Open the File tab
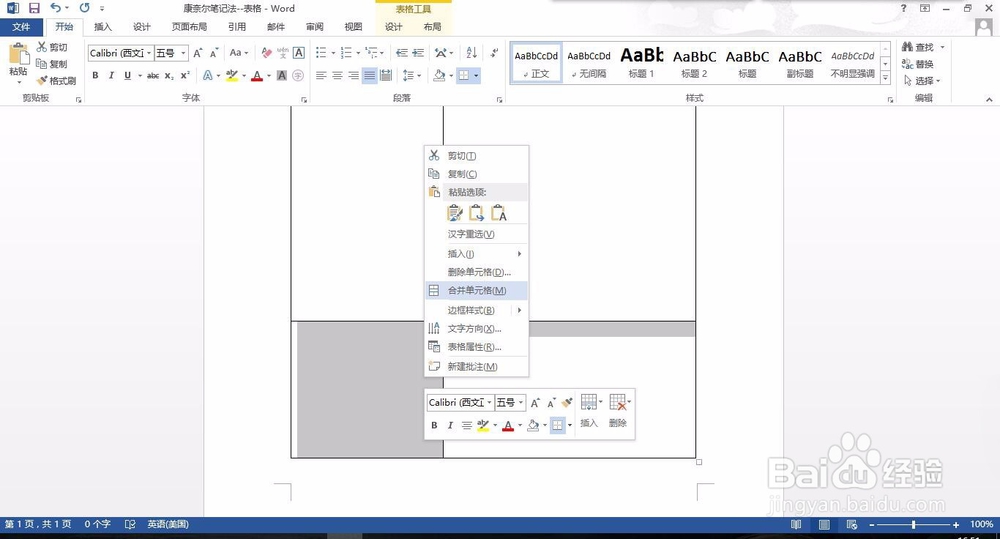The width and height of the screenshot is (1000, 539). [x=21, y=27]
